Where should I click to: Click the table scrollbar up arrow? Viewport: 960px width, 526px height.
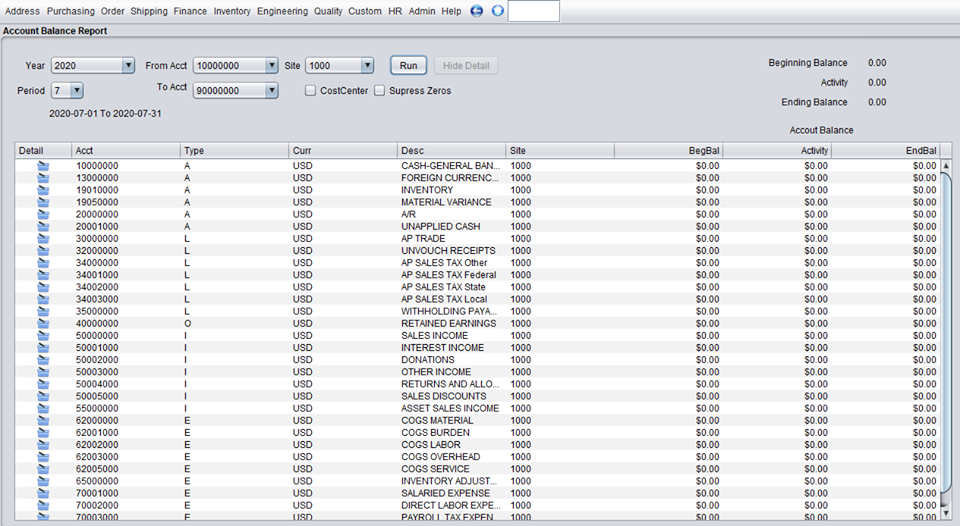946,166
